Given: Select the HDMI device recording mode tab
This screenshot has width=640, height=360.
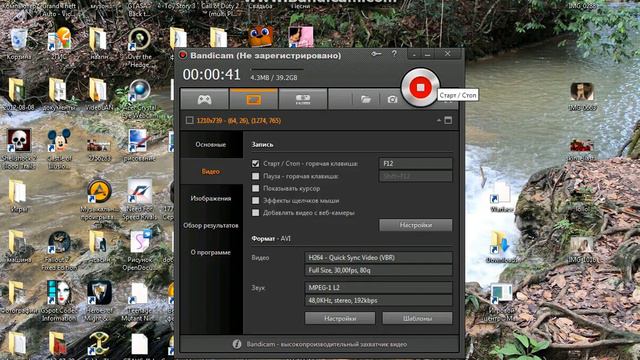Looking at the screenshot, I should click(x=302, y=99).
